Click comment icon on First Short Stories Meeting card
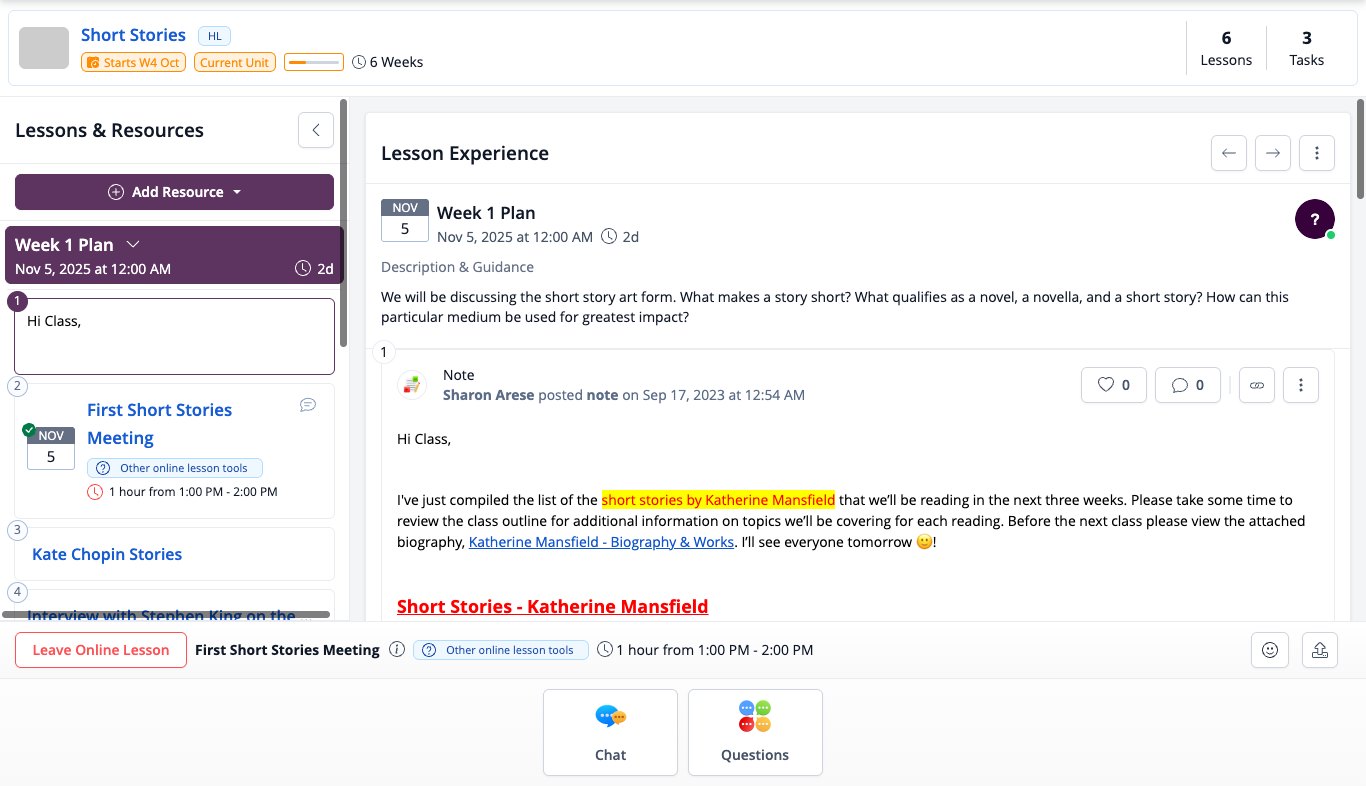 point(308,405)
